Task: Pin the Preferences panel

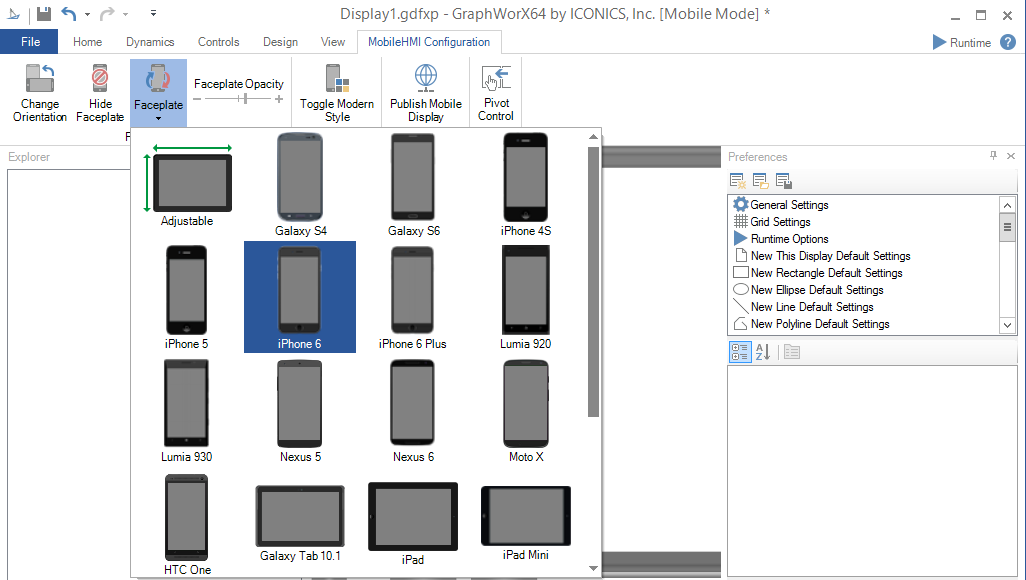Action: tap(993, 156)
